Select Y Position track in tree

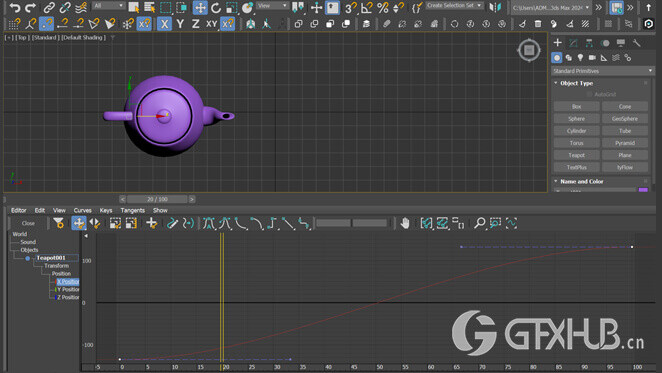(68, 289)
